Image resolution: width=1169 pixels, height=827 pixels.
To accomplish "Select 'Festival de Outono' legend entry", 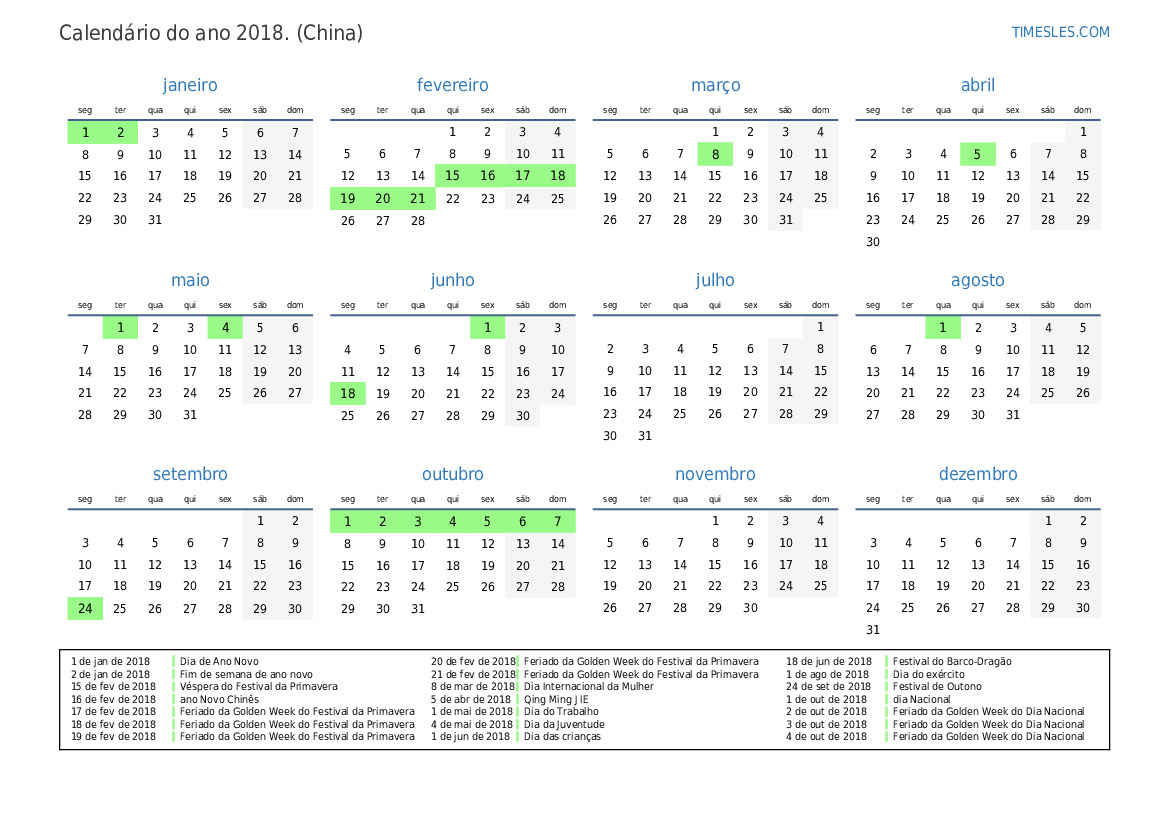I will [x=937, y=687].
